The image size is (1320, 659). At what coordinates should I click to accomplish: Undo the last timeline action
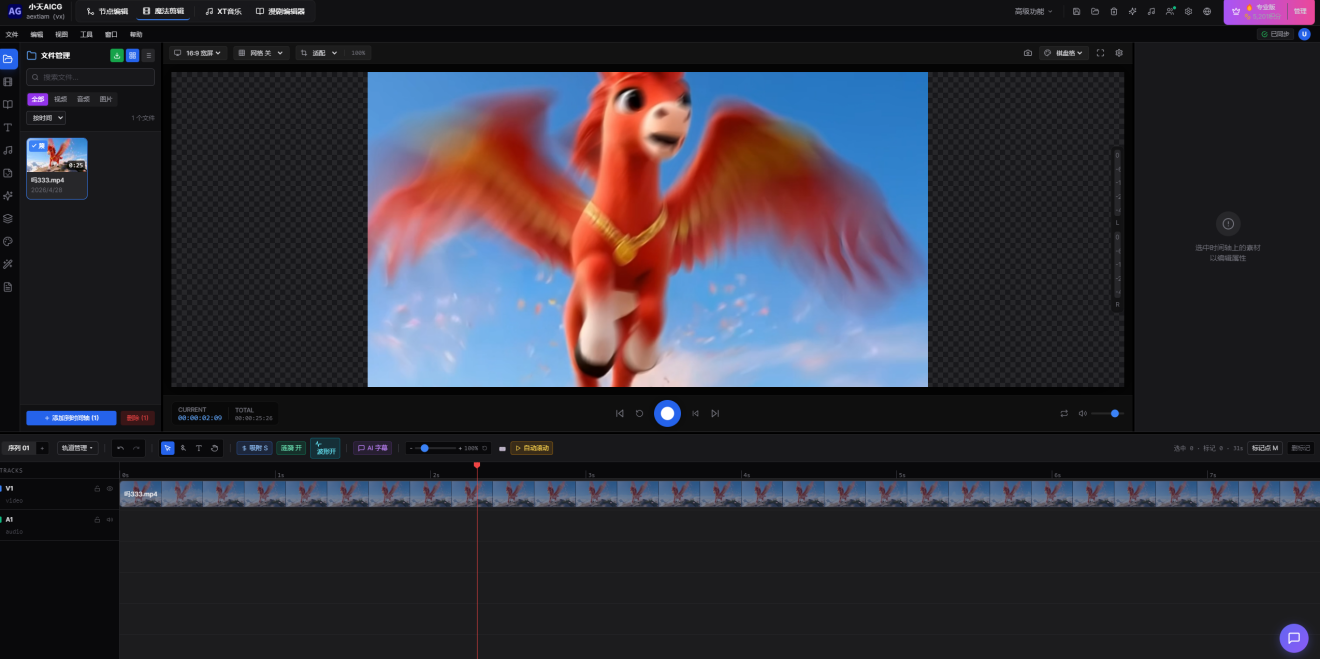[x=120, y=448]
